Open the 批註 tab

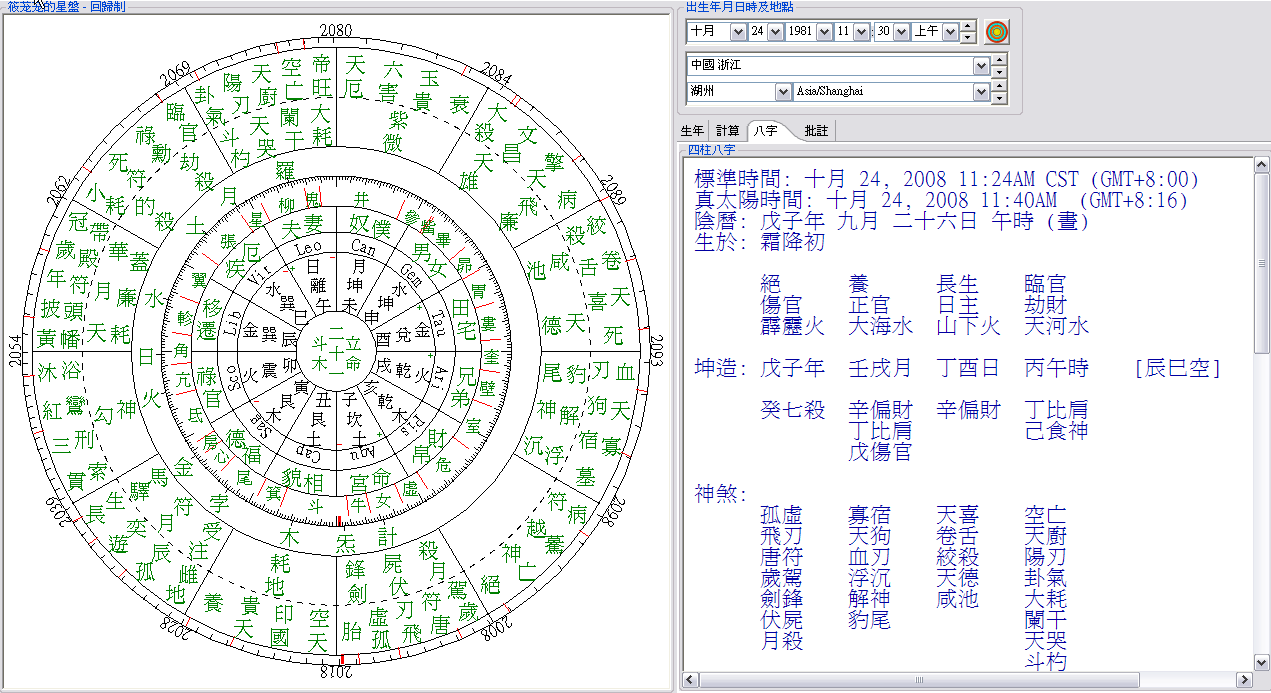pos(816,131)
